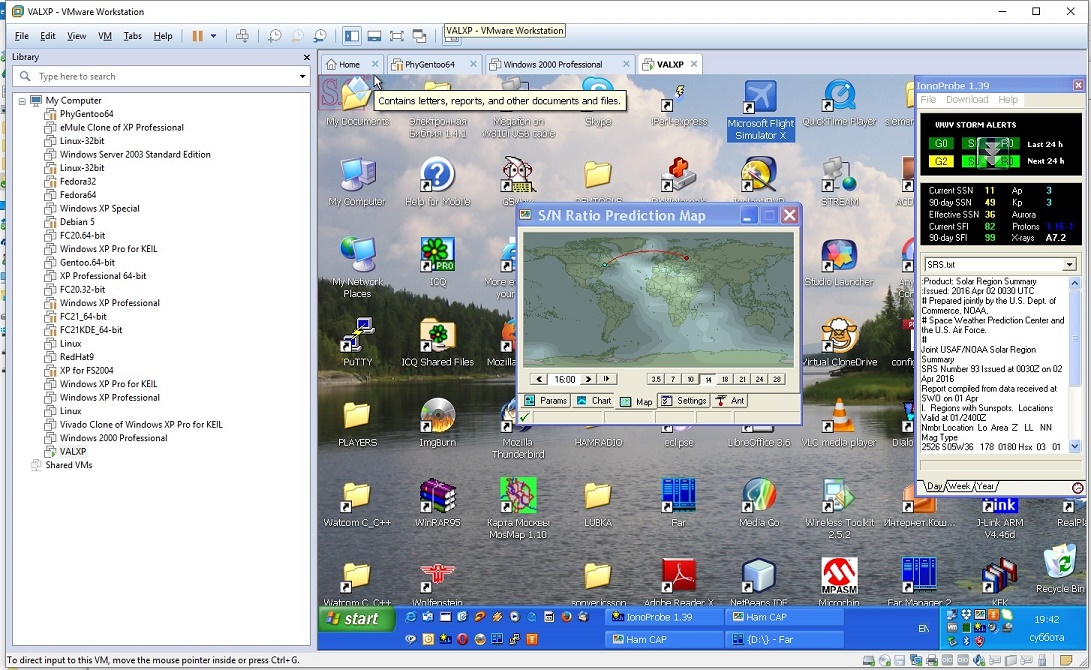Select the 18 MHz band button
The width and height of the screenshot is (1091, 670).
pos(725,379)
